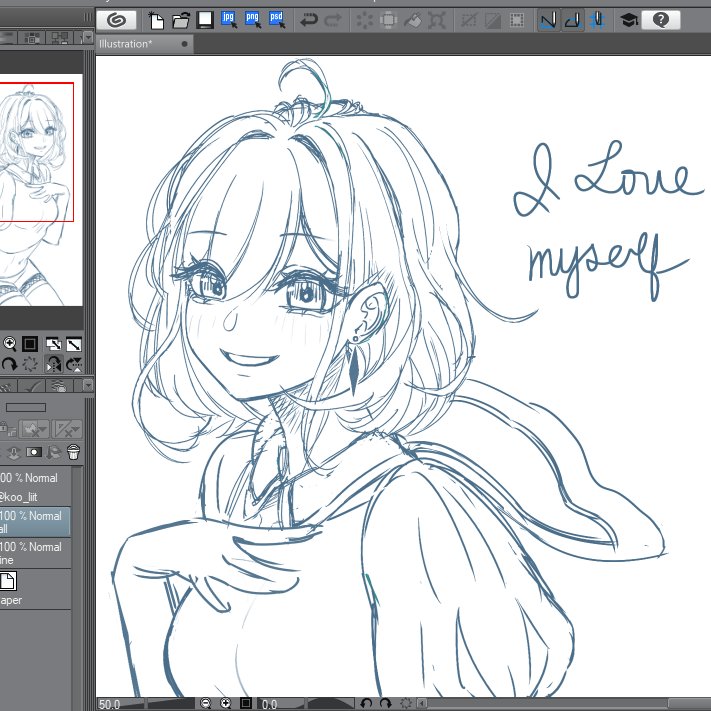Open a file with the folder icon
Viewport: 711px width, 711px height.
click(181, 20)
